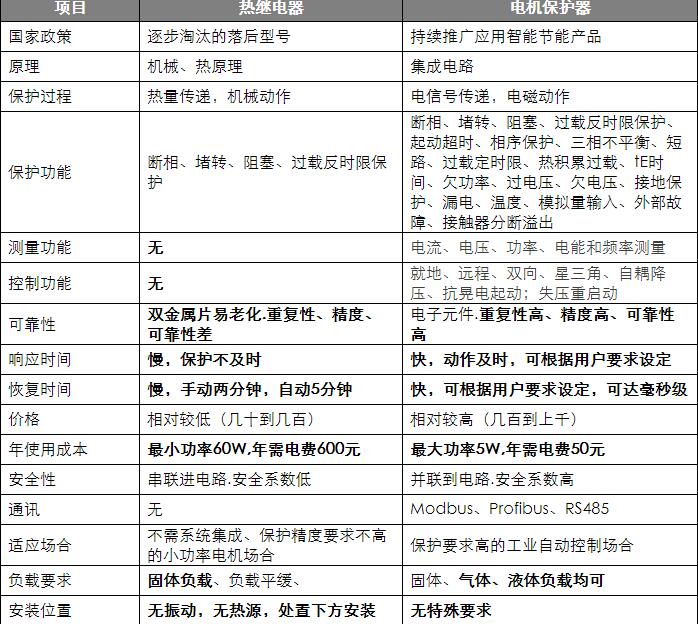Click the 电信号传递，电磁动作 cell
Viewport: 698px width, 624px height.
tap(490, 96)
